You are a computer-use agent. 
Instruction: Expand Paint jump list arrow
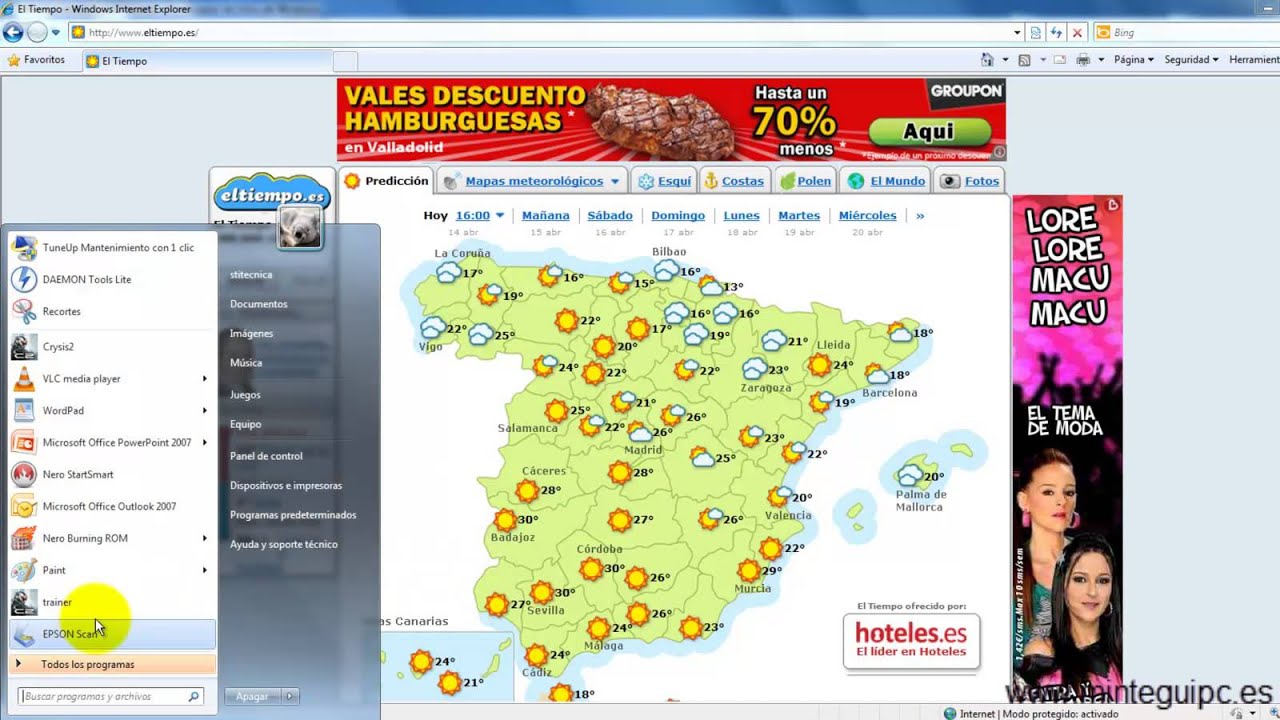tap(205, 570)
